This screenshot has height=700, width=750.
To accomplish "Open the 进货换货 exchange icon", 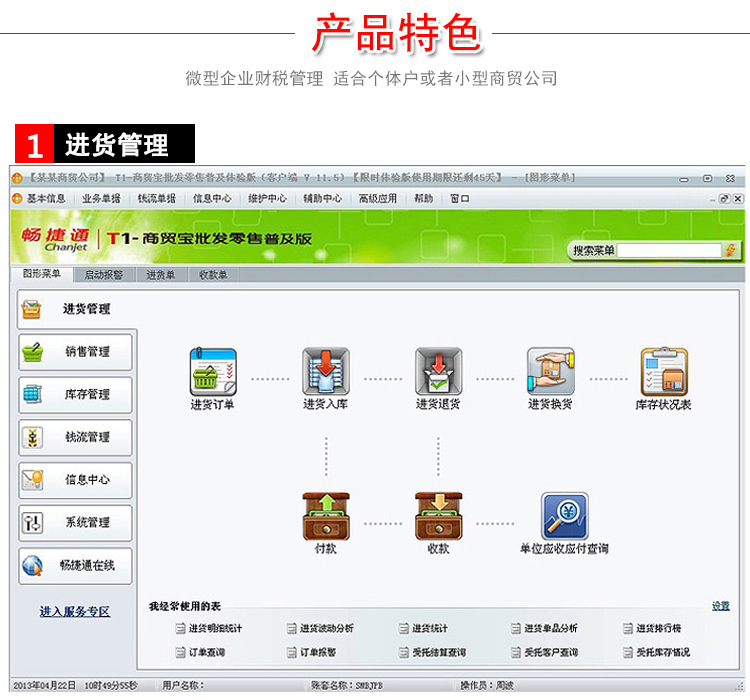I will (551, 371).
